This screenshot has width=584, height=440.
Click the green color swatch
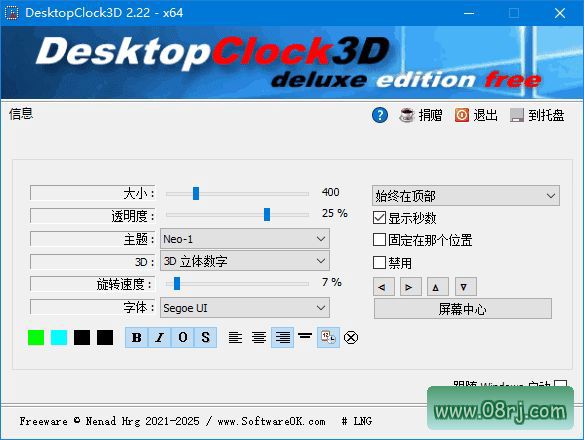[x=36, y=338]
